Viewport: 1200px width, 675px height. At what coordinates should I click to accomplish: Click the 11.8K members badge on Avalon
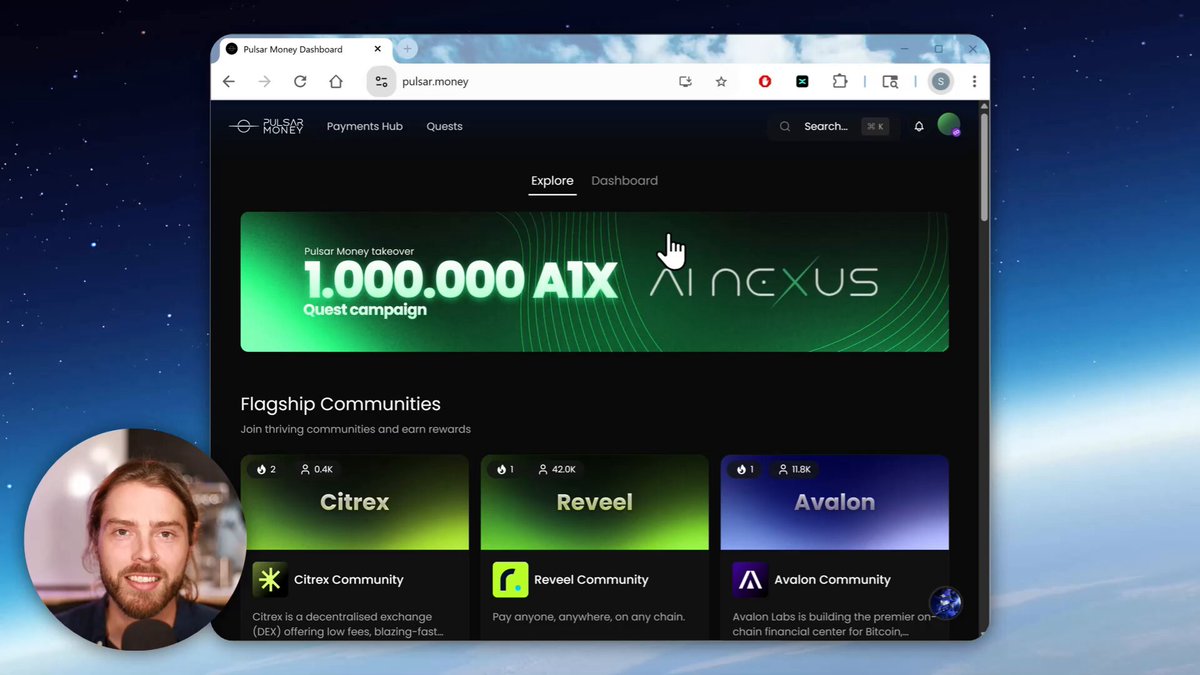click(795, 469)
